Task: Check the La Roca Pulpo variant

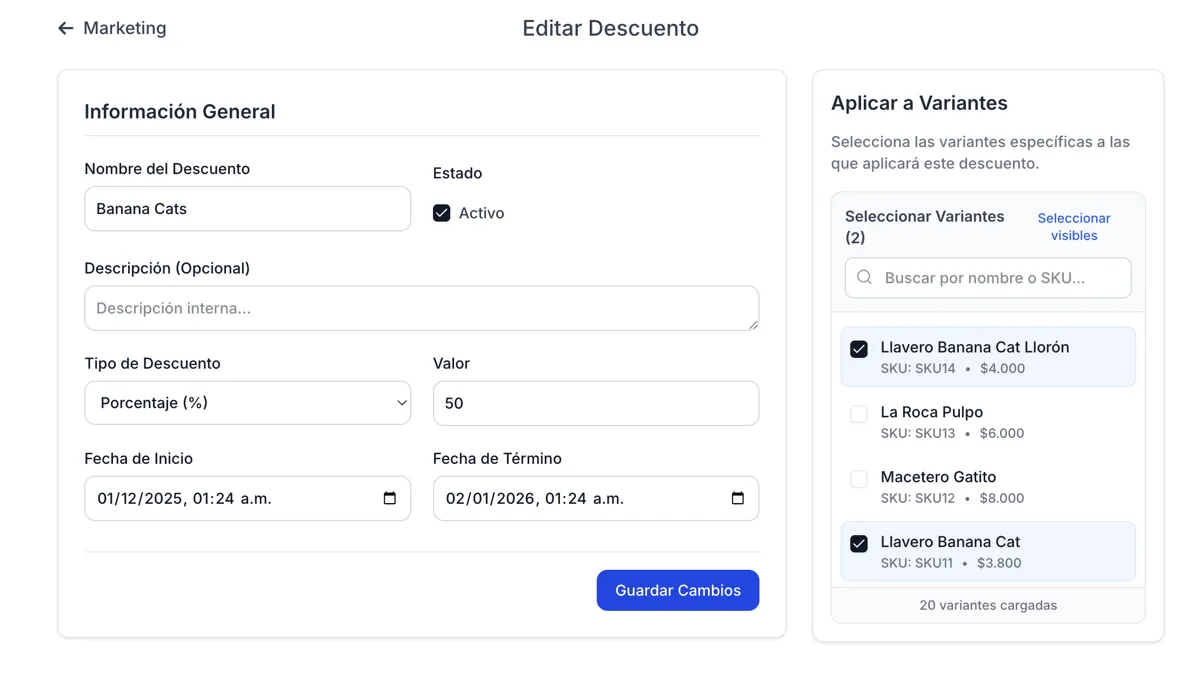Action: click(859, 414)
